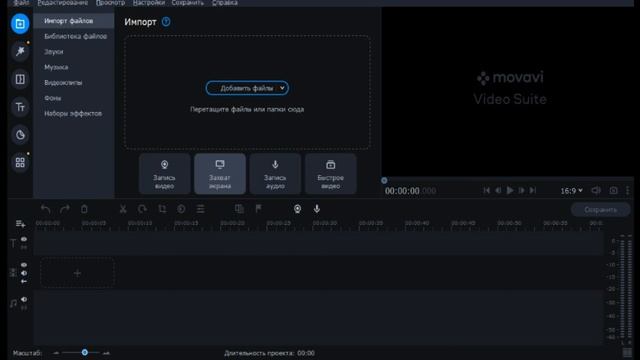Click the icon at bottom-right corner
The image size is (640, 360).
pos(627,353)
